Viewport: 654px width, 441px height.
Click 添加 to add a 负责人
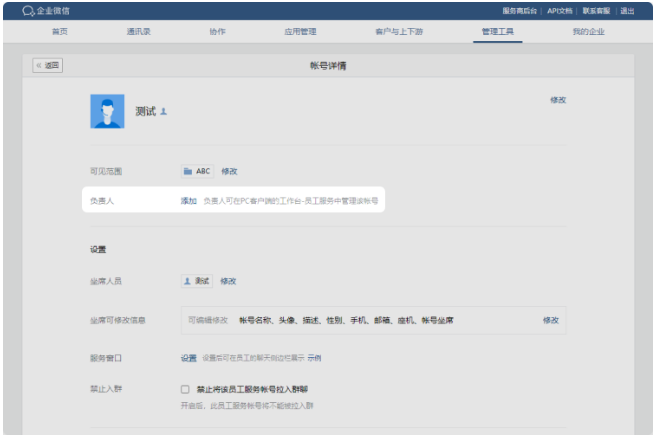(188, 201)
